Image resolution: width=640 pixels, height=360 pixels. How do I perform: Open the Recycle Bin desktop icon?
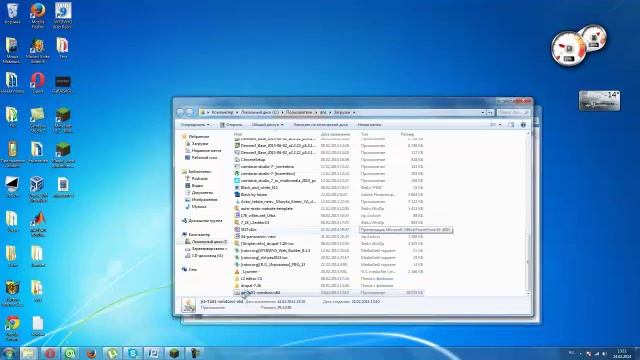pos(12,13)
